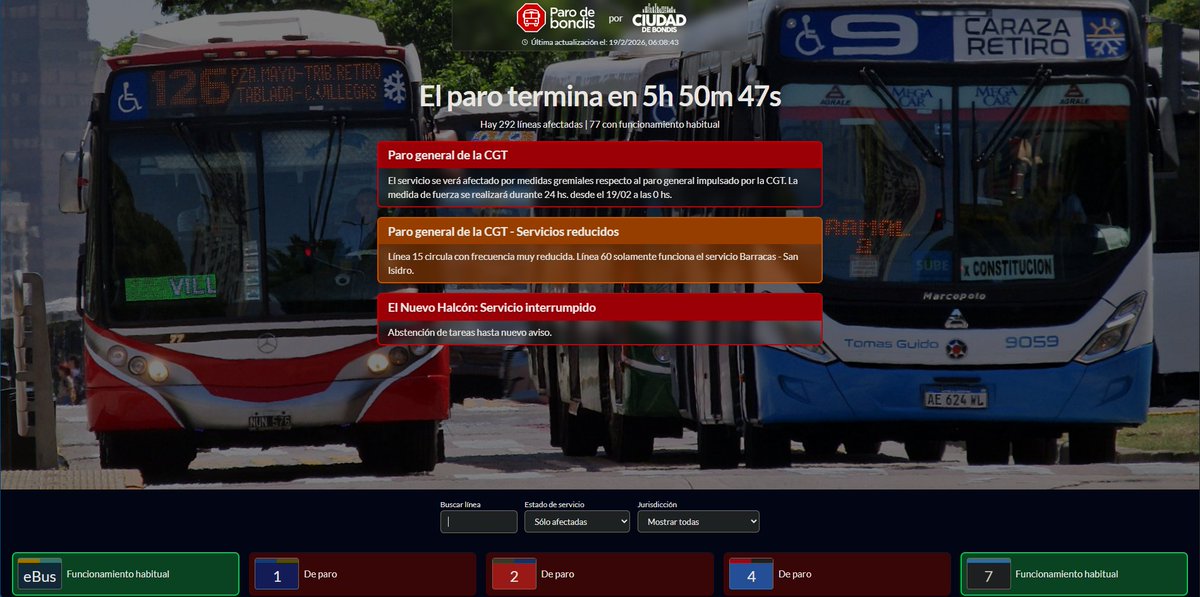
Task: Open the Jurisdicción dropdown
Action: (698, 521)
